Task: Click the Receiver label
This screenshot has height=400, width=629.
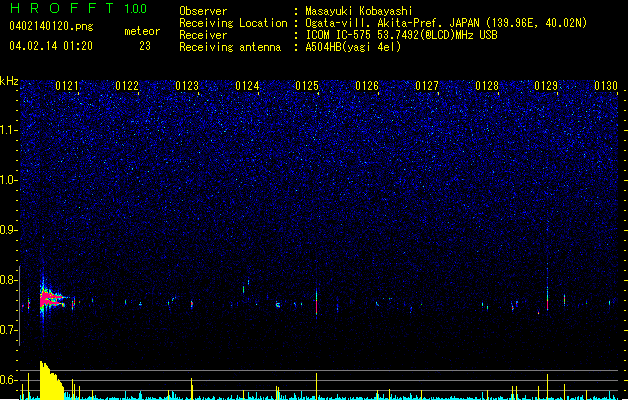Action: pos(203,35)
